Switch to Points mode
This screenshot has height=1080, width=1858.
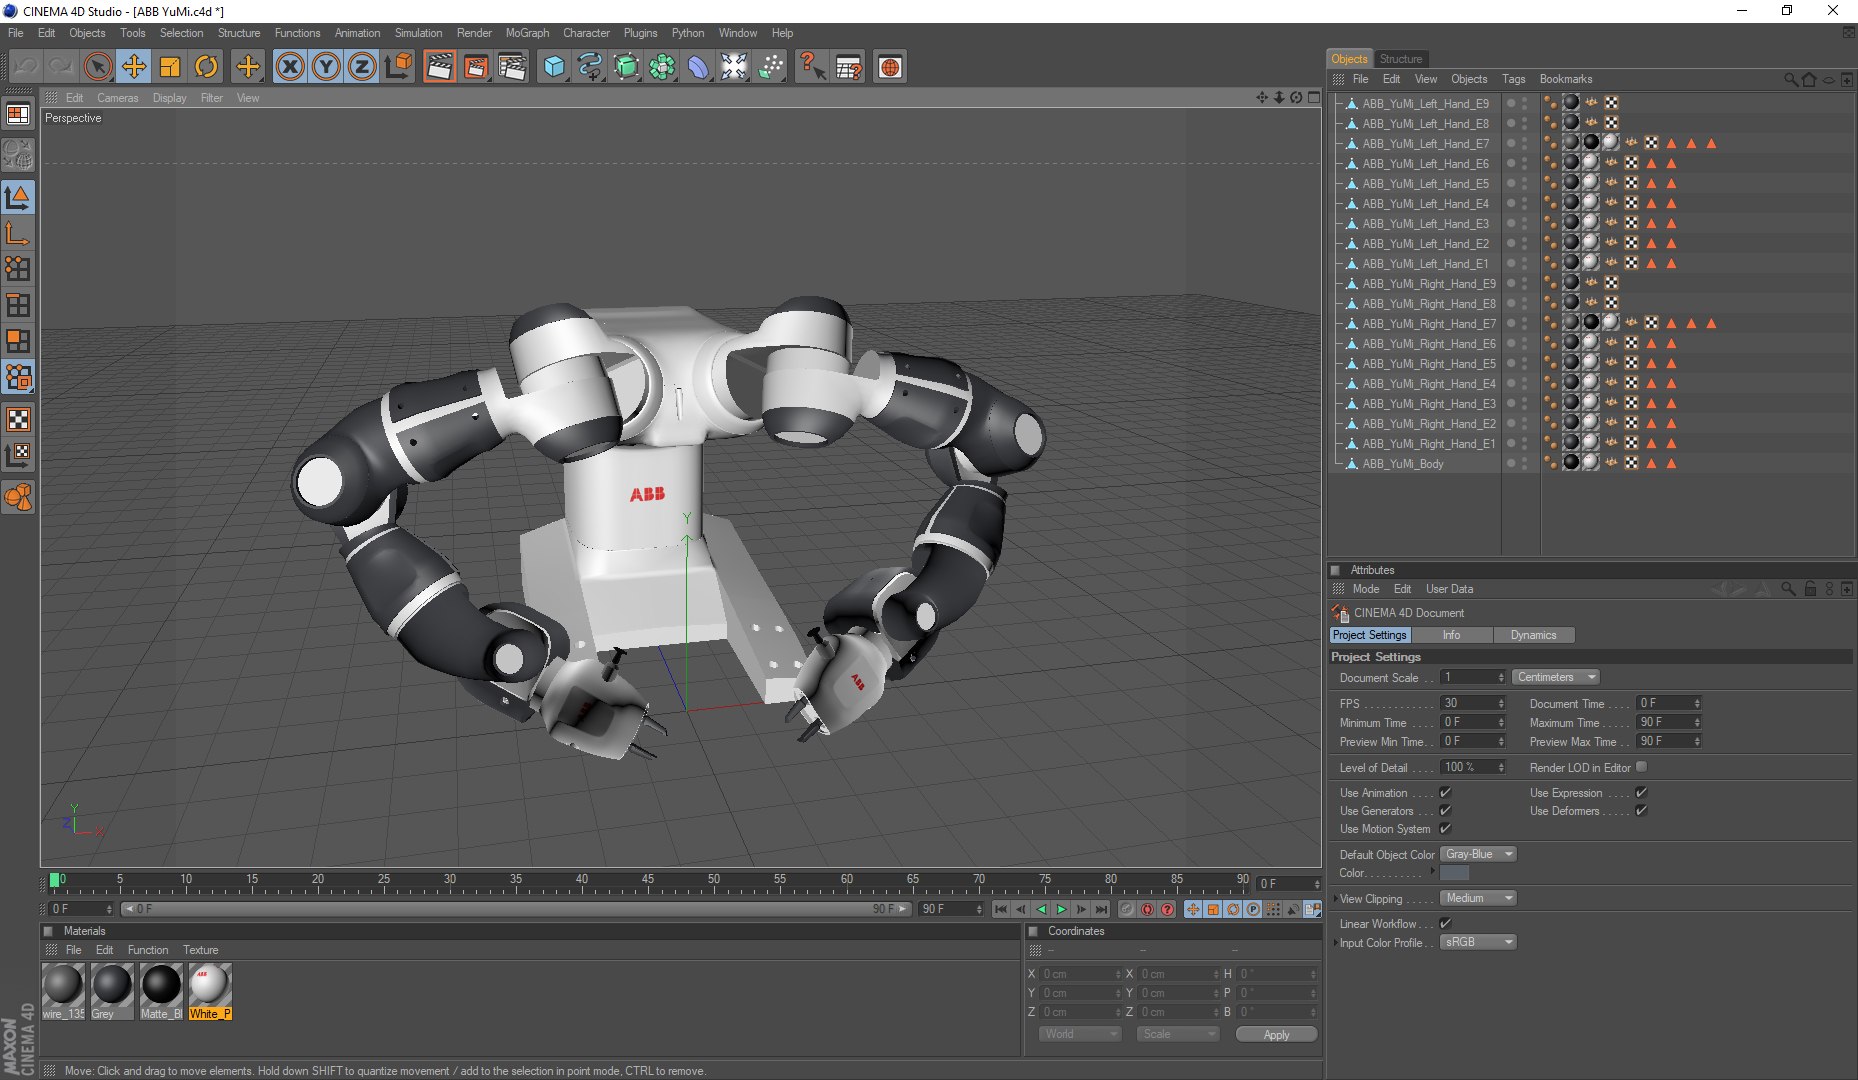[18, 269]
